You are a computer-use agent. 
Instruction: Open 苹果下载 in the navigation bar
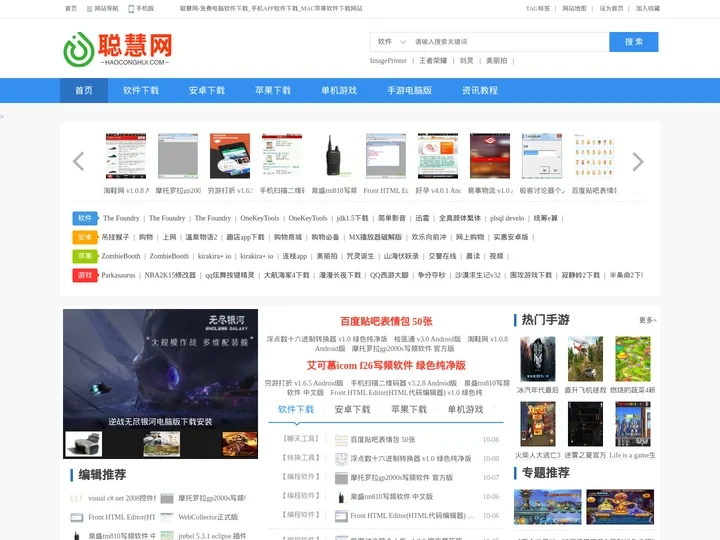(x=273, y=90)
